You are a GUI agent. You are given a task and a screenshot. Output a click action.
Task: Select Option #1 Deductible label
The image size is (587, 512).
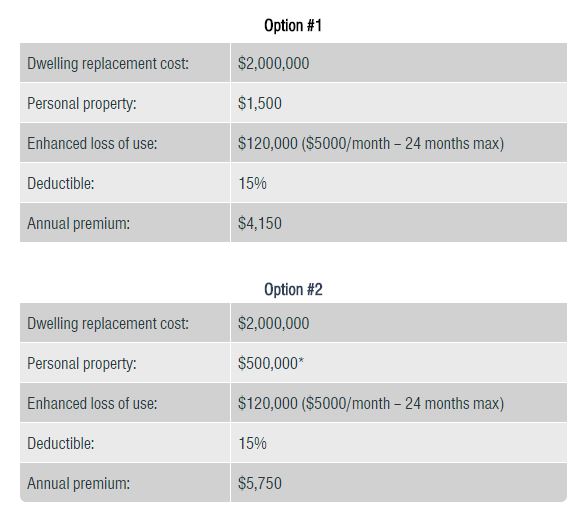(61, 184)
